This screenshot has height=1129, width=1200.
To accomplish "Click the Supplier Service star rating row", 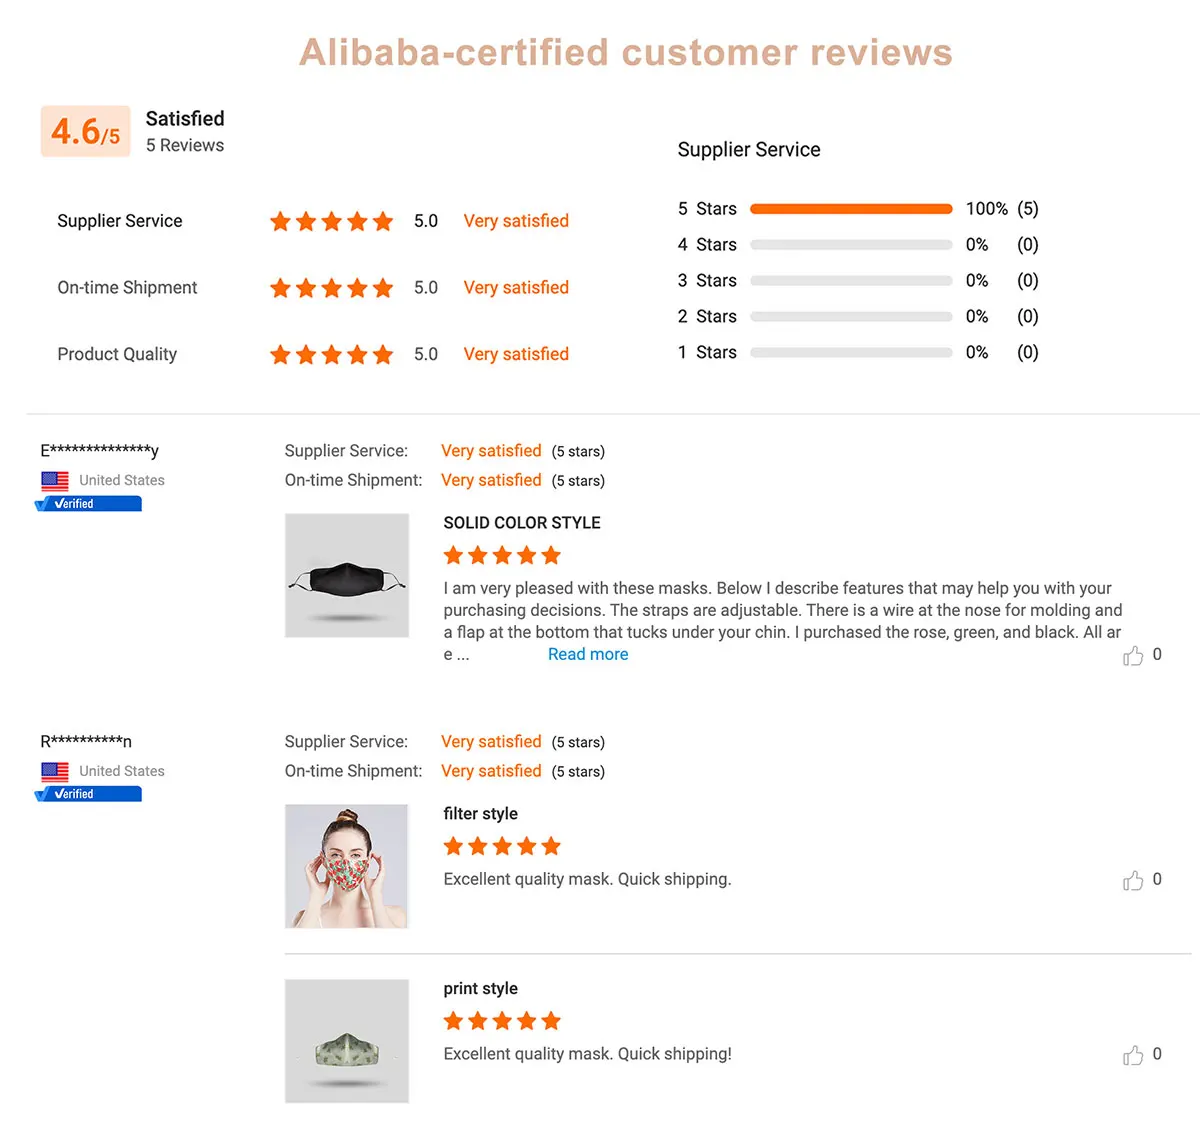I will (331, 221).
